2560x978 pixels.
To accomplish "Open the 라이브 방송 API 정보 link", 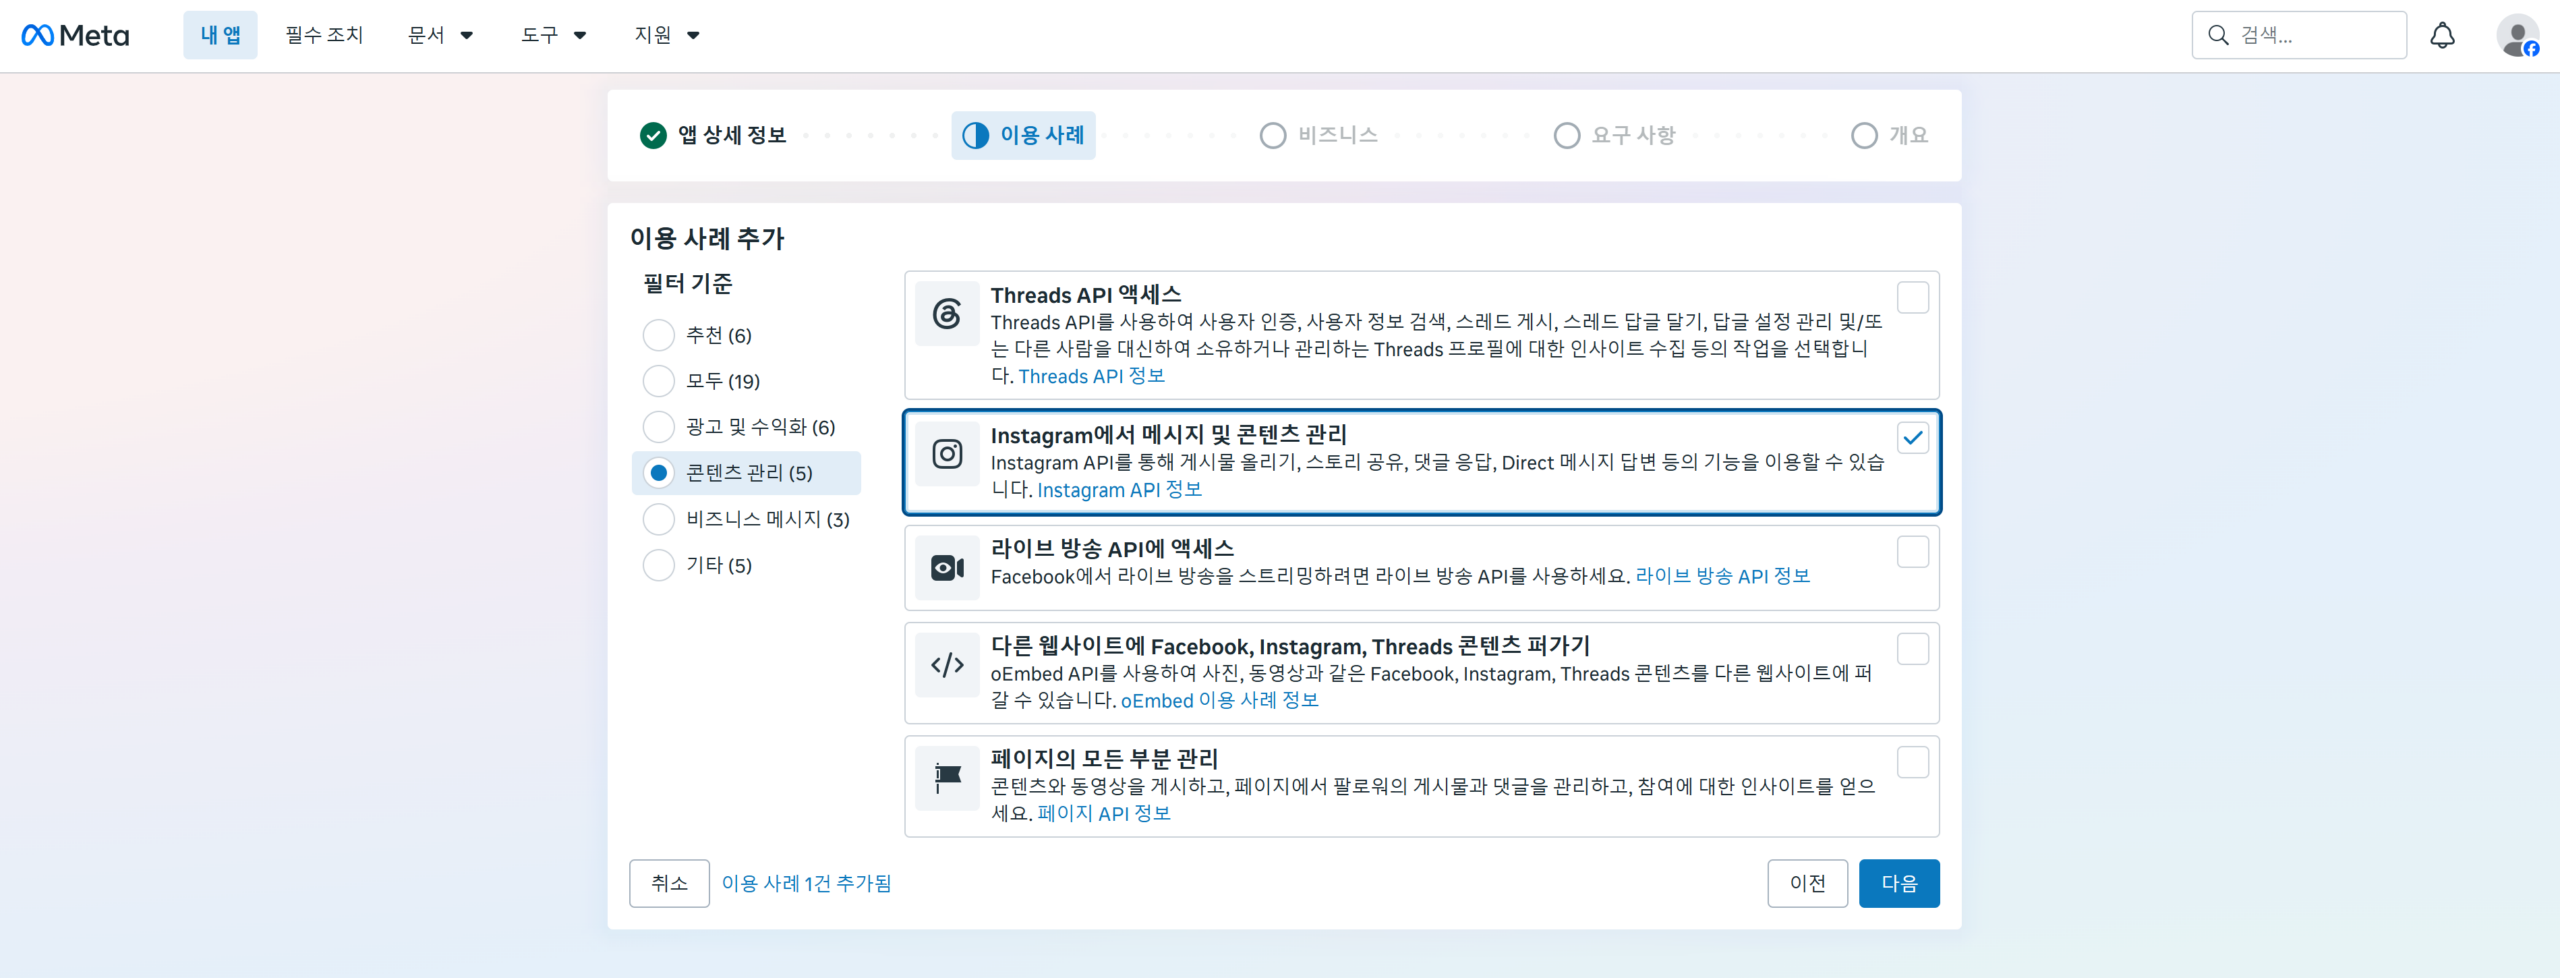I will [x=1722, y=576].
